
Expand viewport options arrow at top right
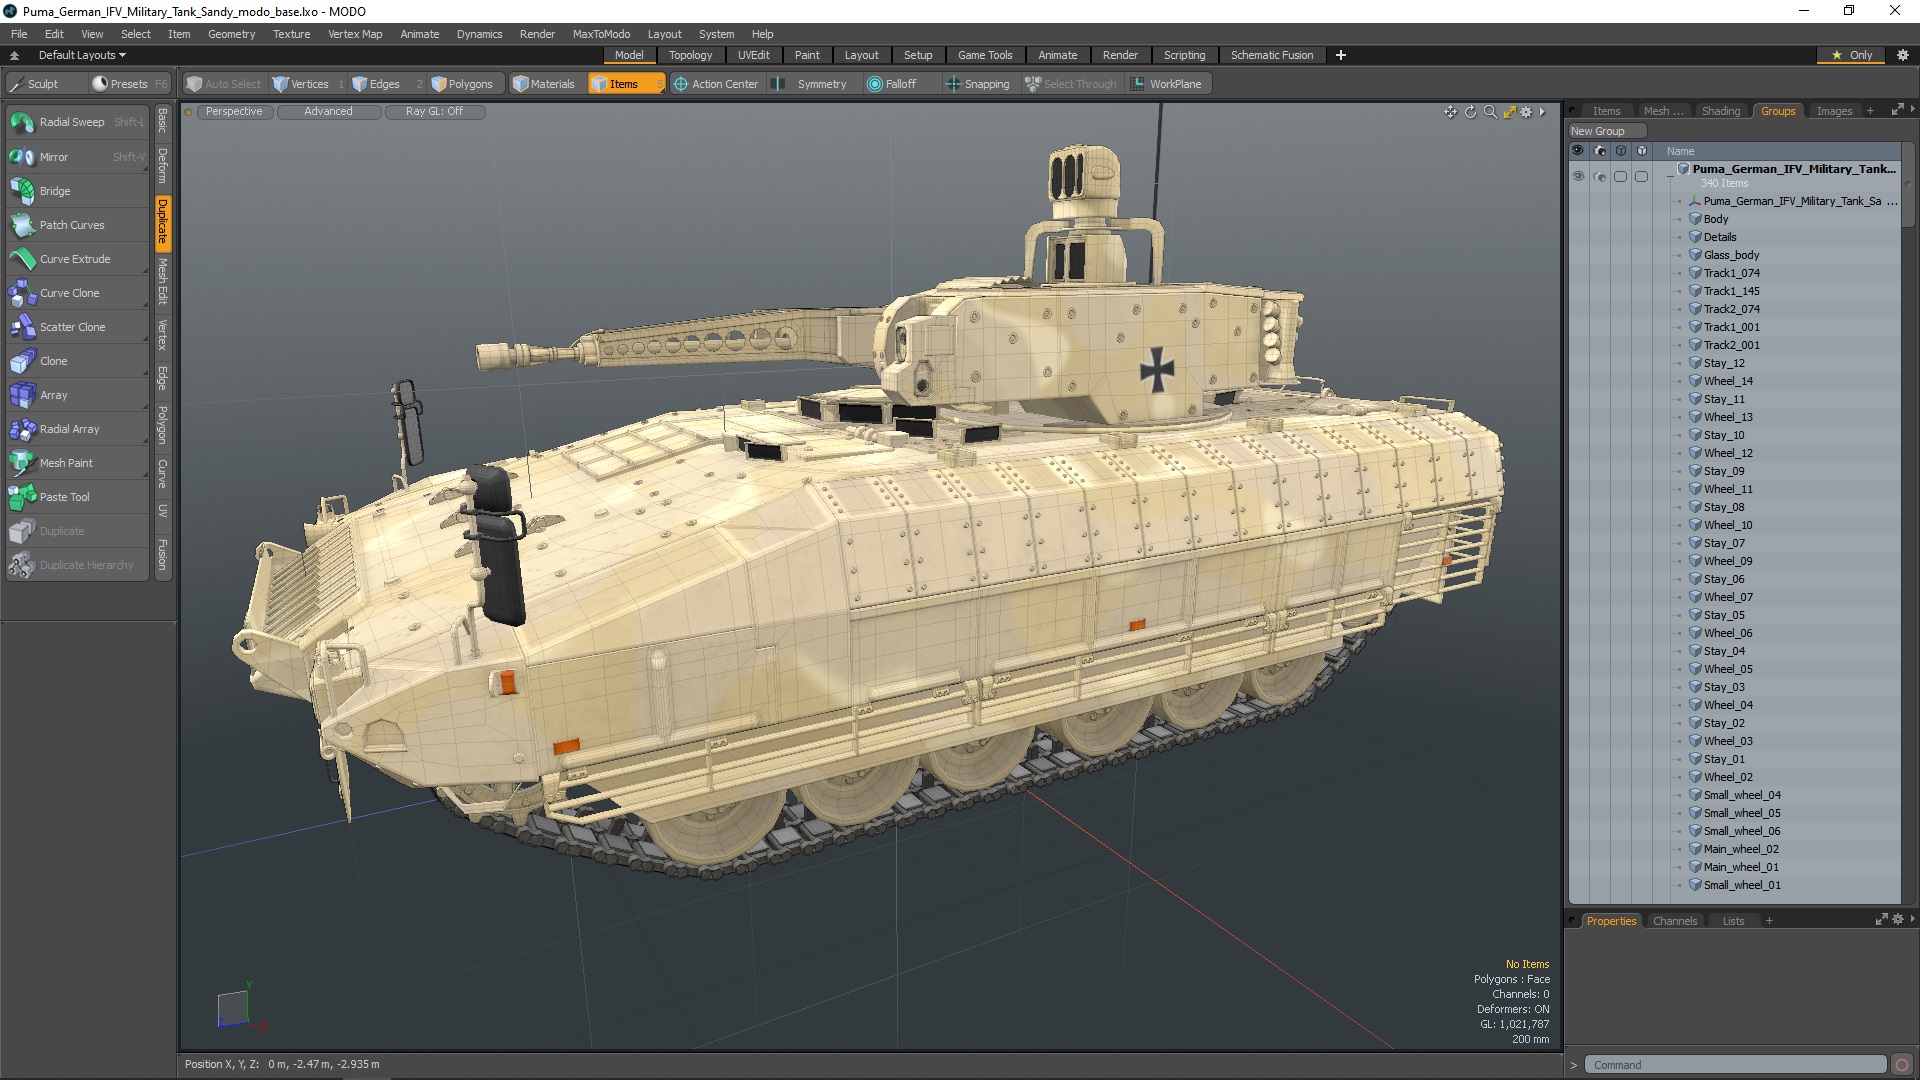click(1543, 112)
